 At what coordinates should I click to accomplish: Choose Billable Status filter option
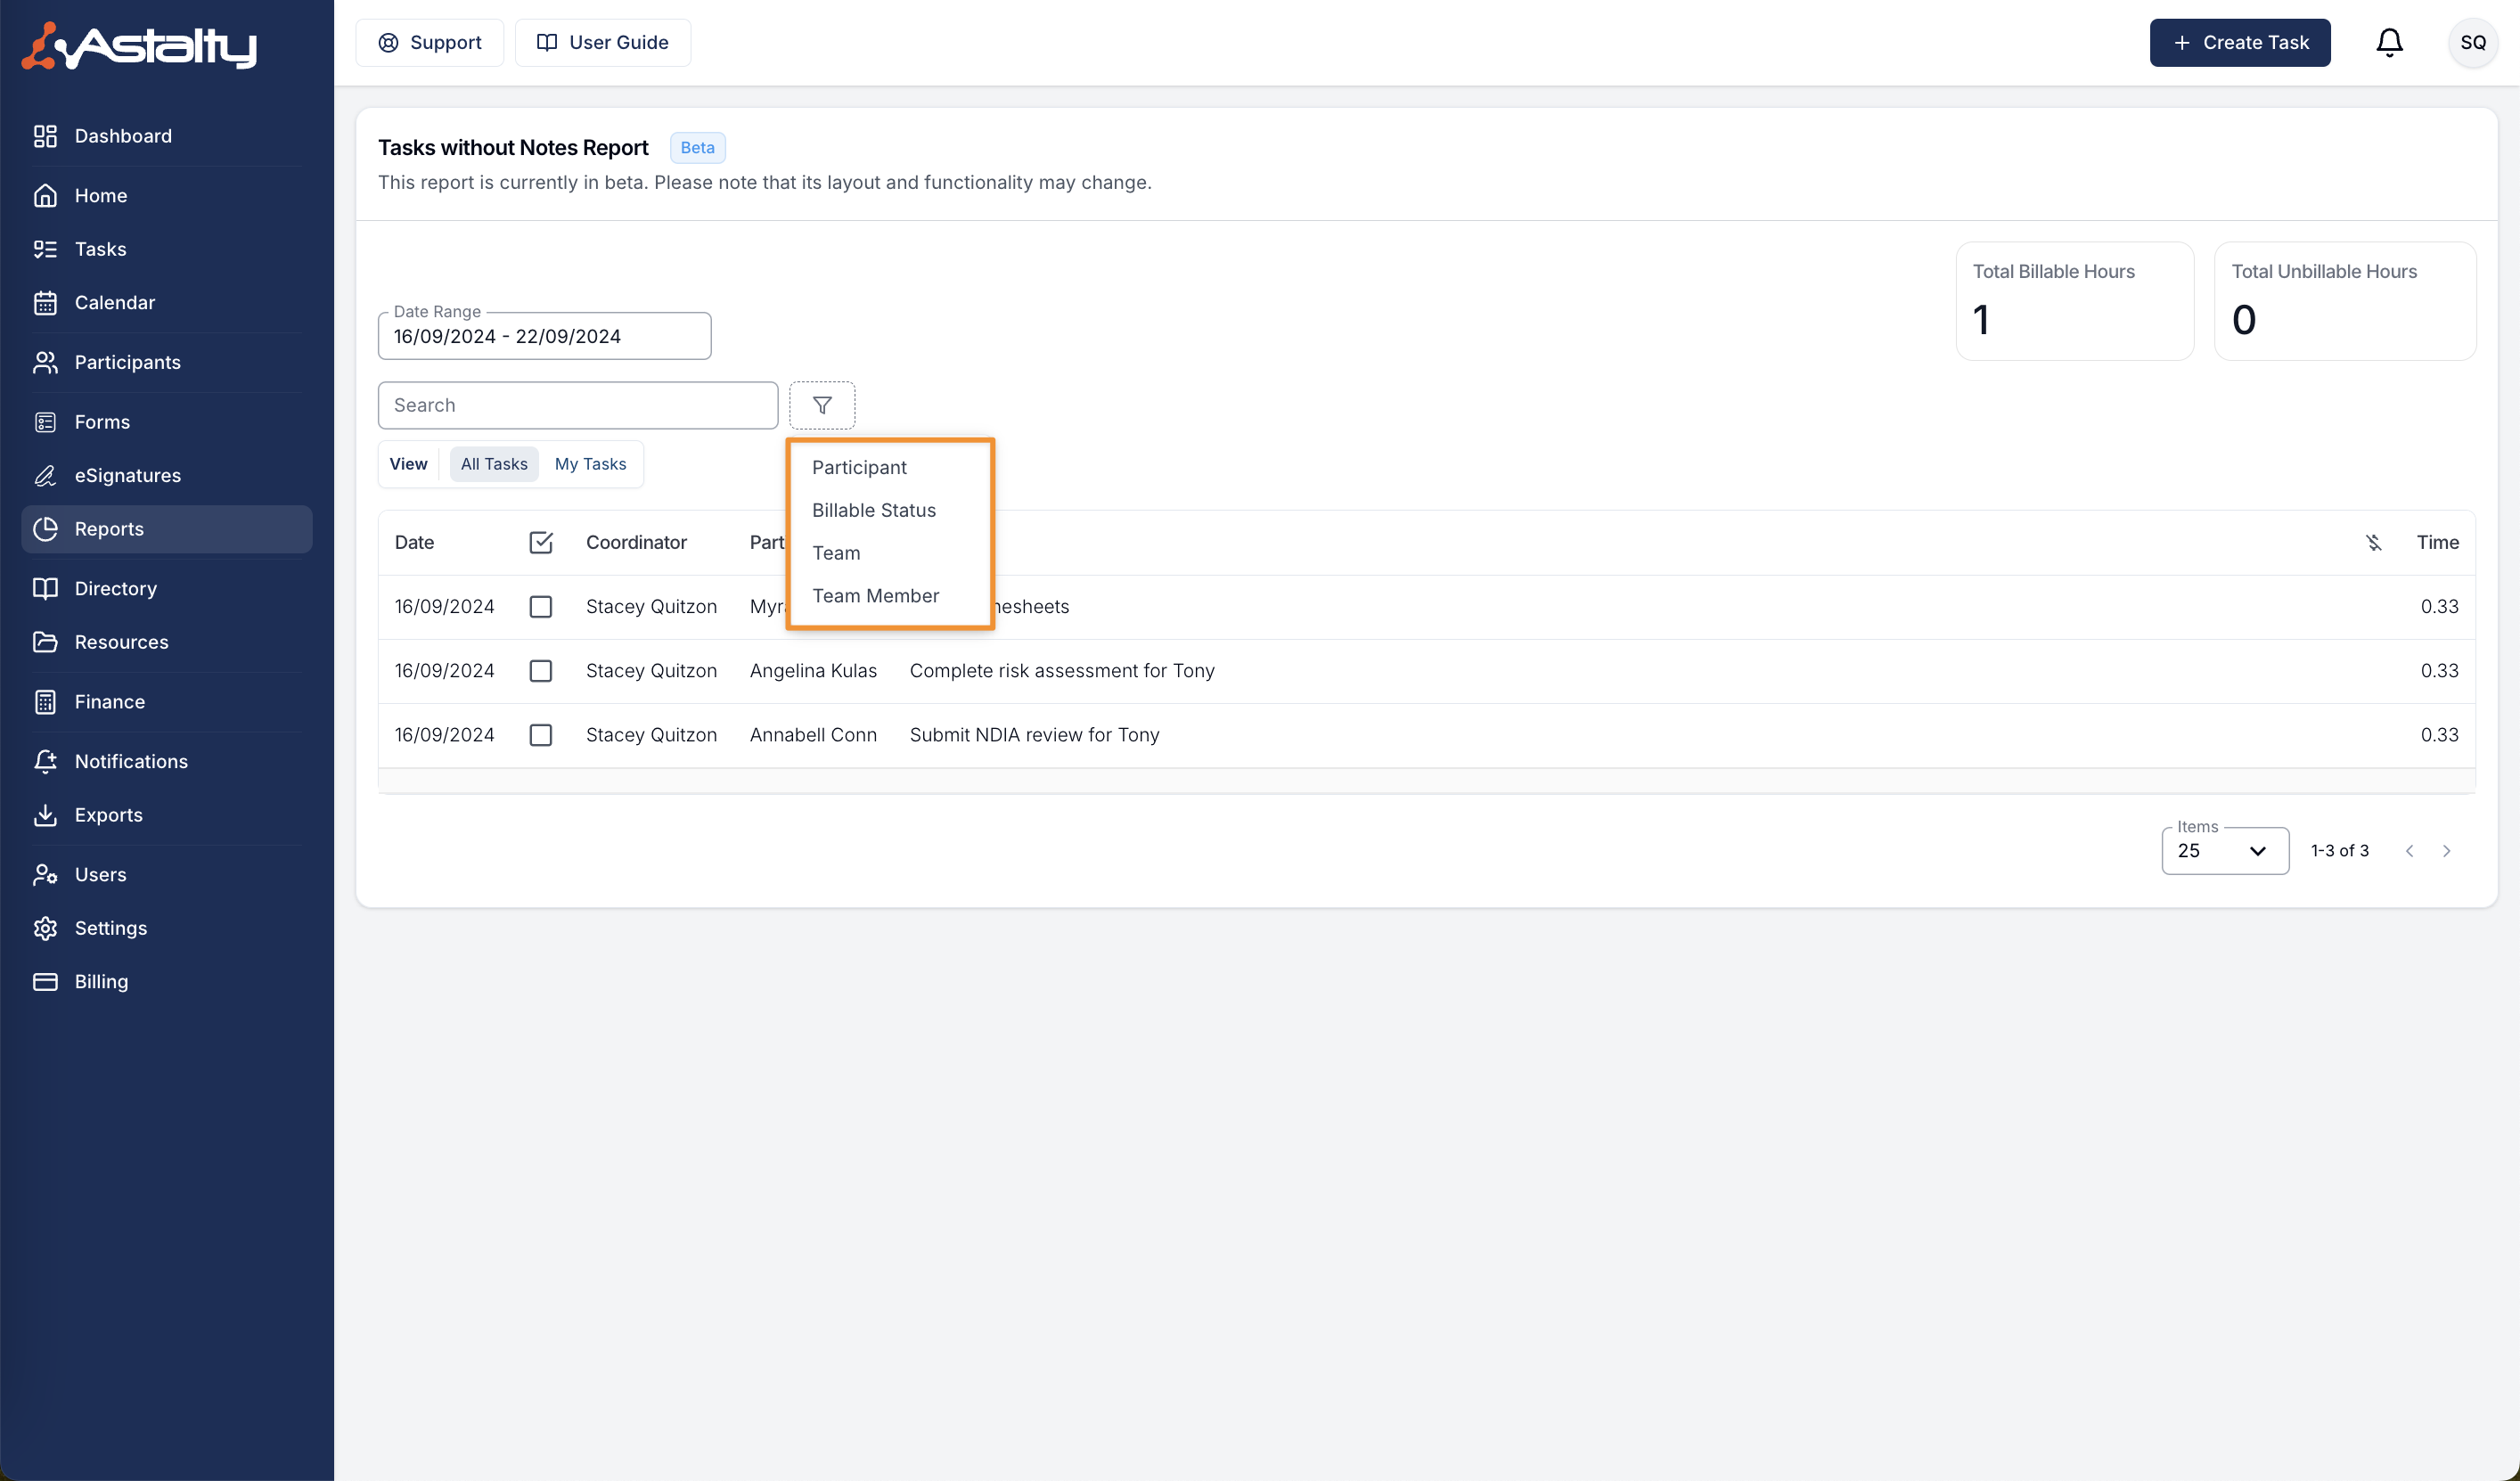pyautogui.click(x=873, y=510)
